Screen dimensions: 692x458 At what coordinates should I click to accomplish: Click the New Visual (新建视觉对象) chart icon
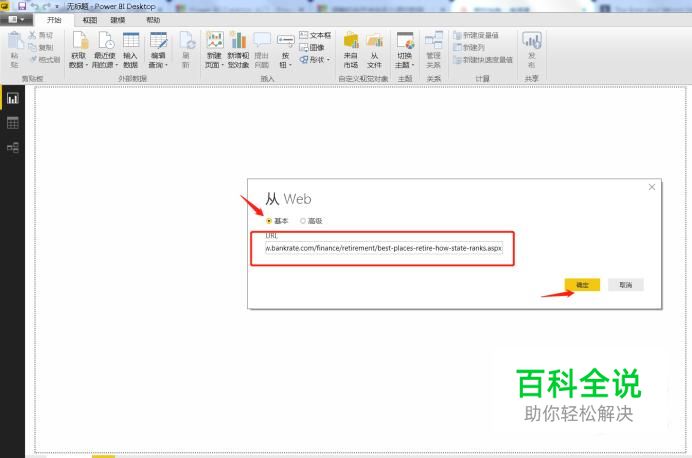pos(238,41)
